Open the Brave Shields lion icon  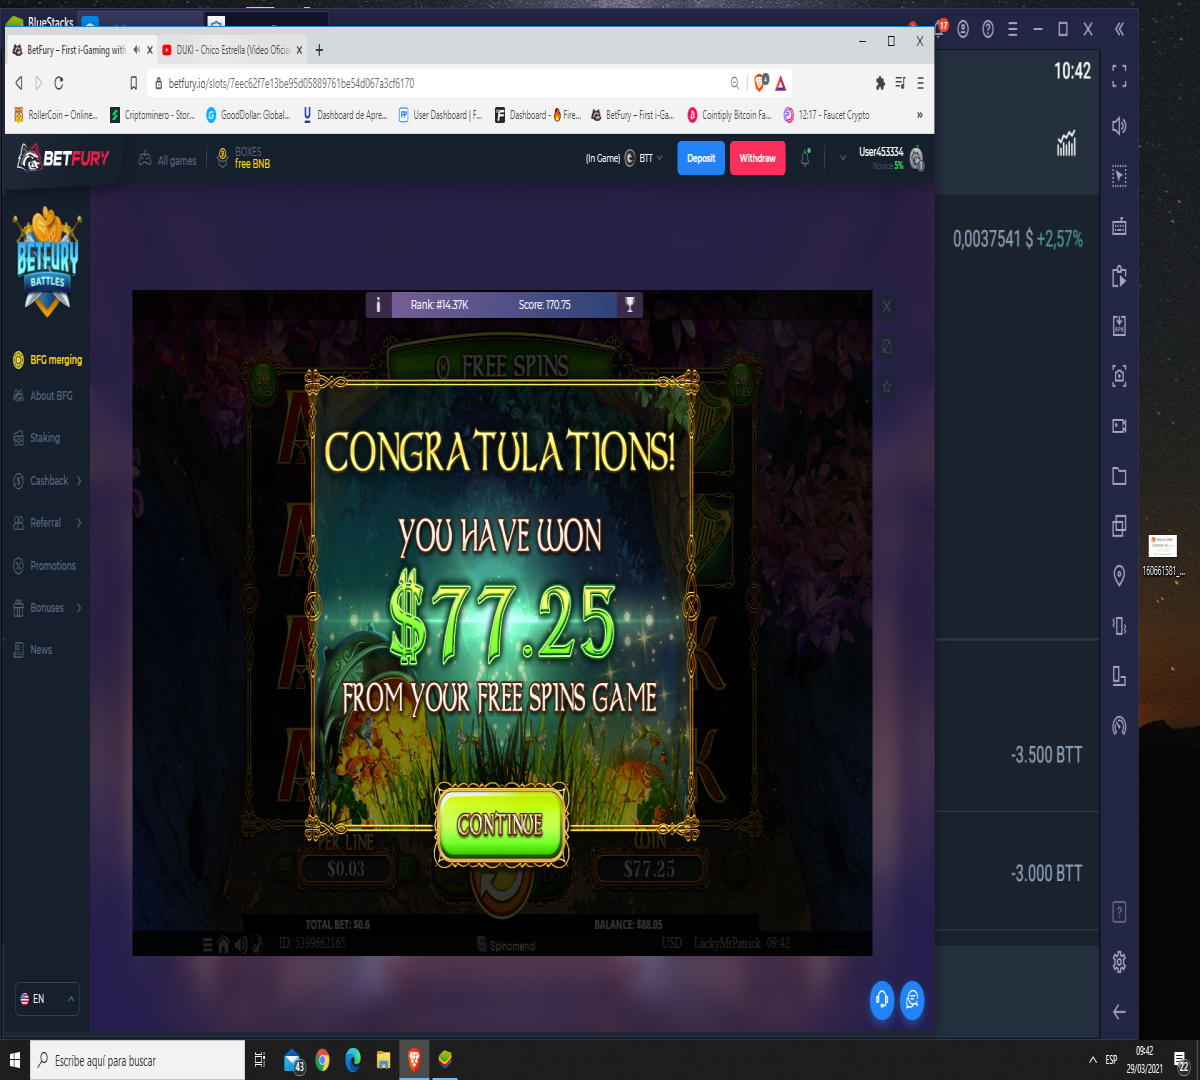[760, 83]
